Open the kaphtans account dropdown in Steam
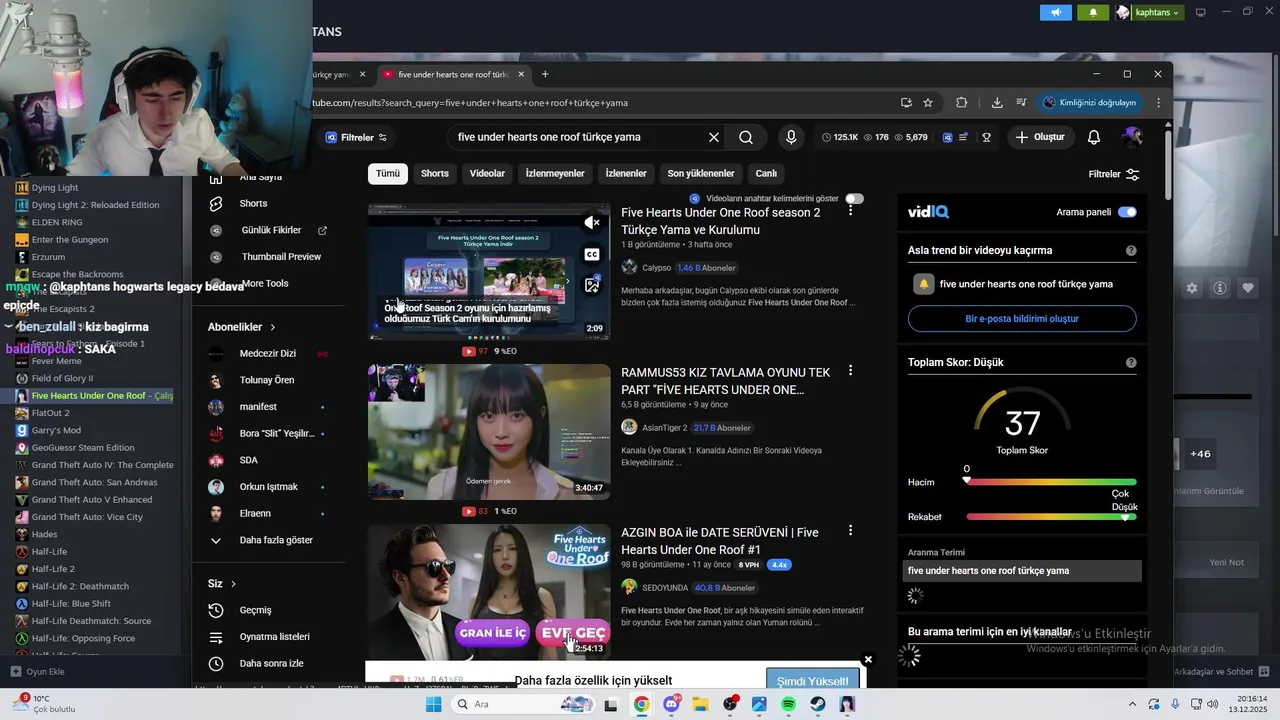This screenshot has width=1280, height=720. [x=1151, y=12]
